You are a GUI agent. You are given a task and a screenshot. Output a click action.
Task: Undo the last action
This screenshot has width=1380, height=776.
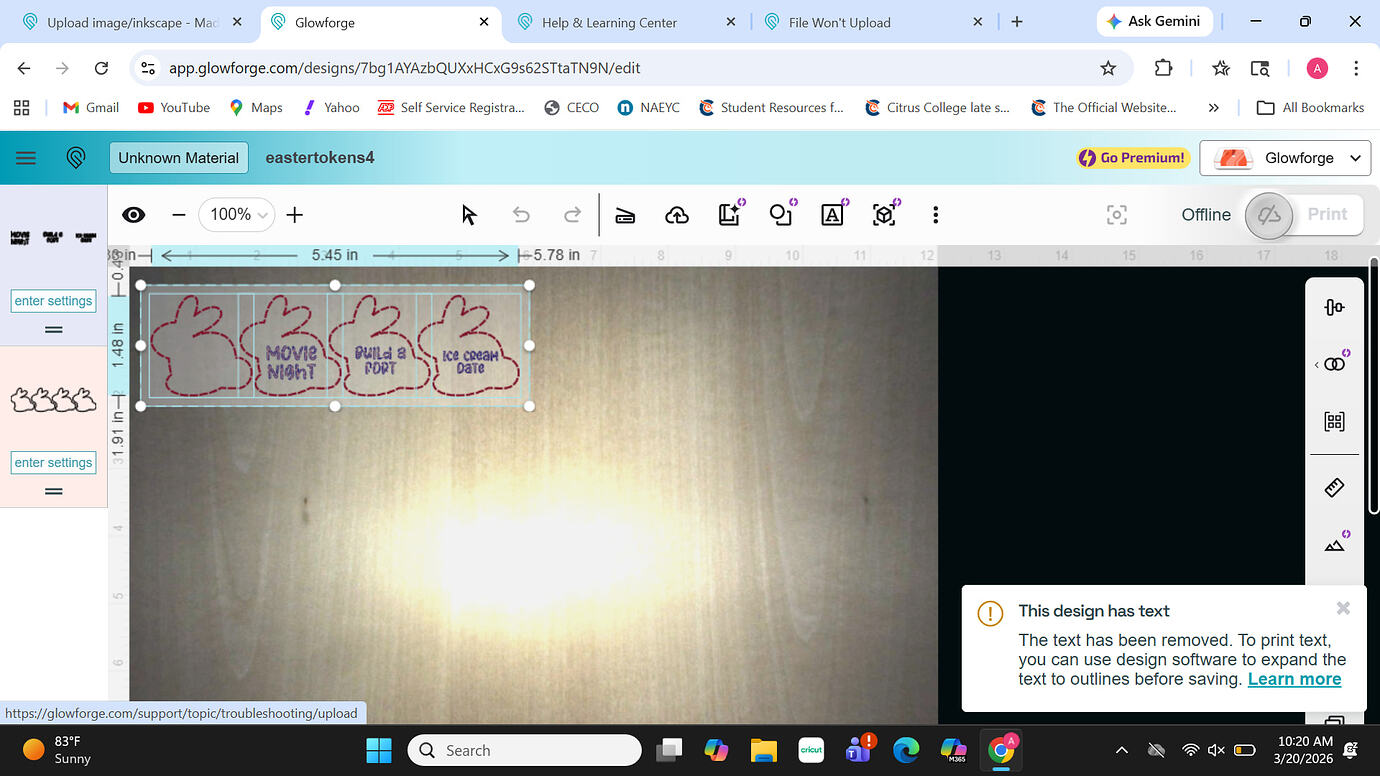(521, 215)
